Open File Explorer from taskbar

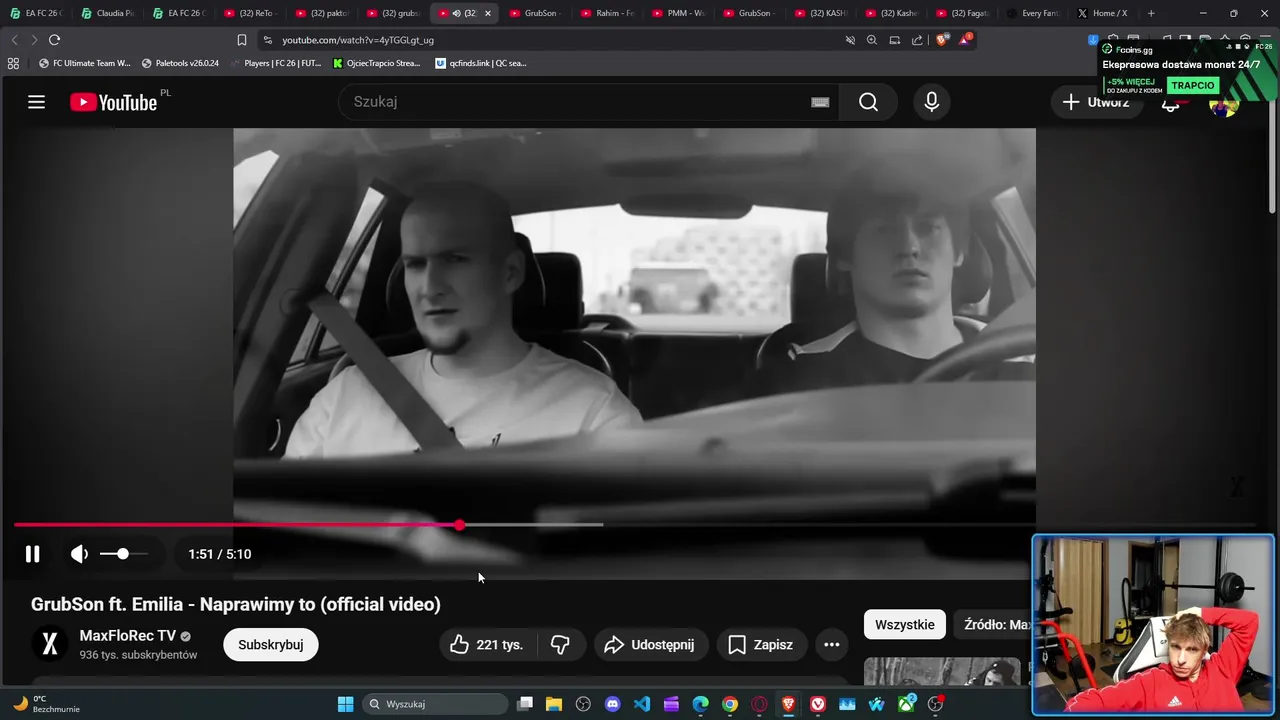click(x=554, y=704)
